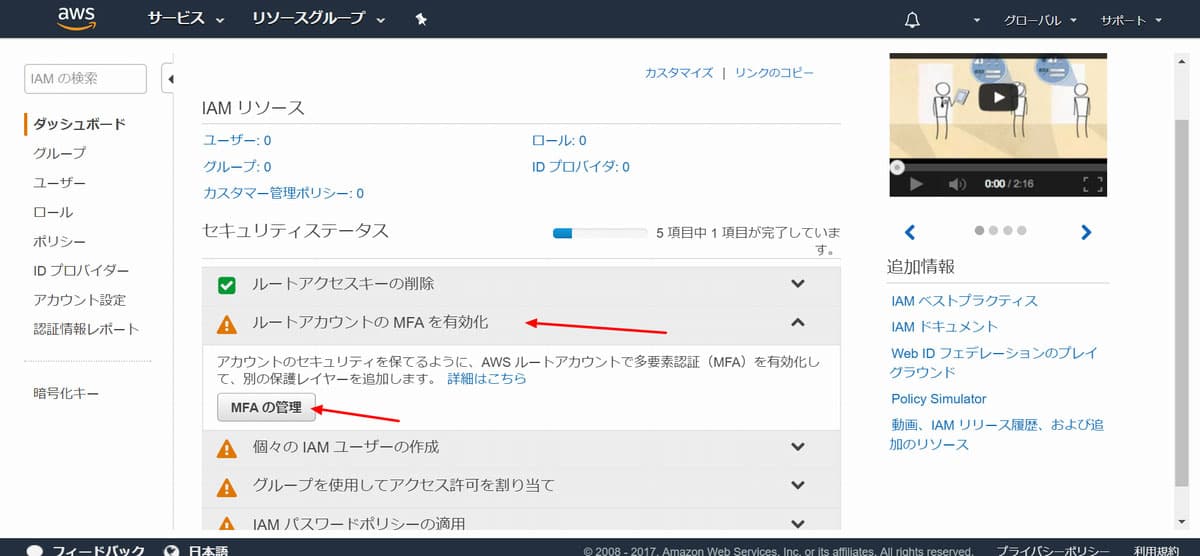This screenshot has height=556, width=1200.
Task: Click the 詳細はこちら link
Action: click(x=486, y=379)
